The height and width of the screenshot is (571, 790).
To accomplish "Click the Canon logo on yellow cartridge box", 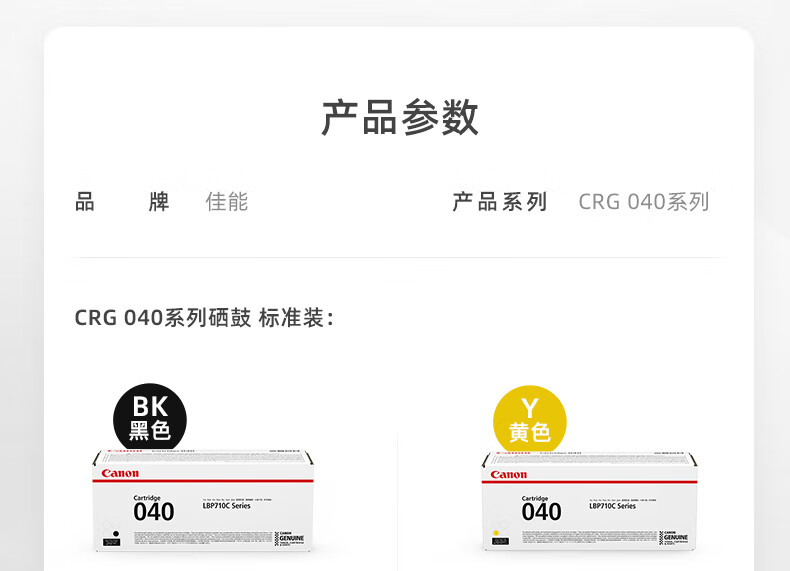I will pos(508,475).
